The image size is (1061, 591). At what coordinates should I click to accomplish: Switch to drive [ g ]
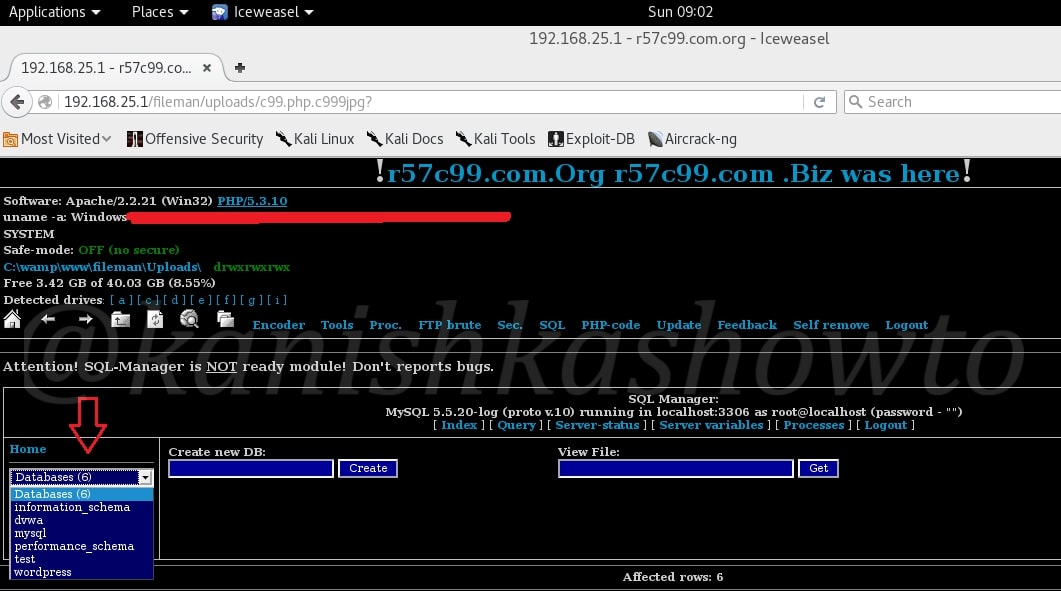(252, 300)
